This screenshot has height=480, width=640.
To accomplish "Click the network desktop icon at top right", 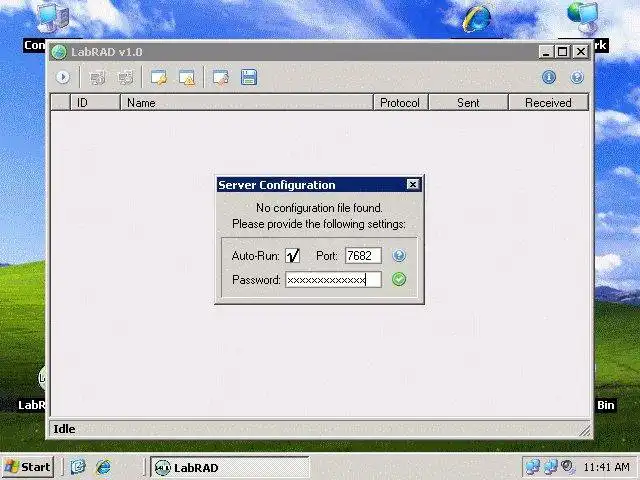I will tap(583, 17).
